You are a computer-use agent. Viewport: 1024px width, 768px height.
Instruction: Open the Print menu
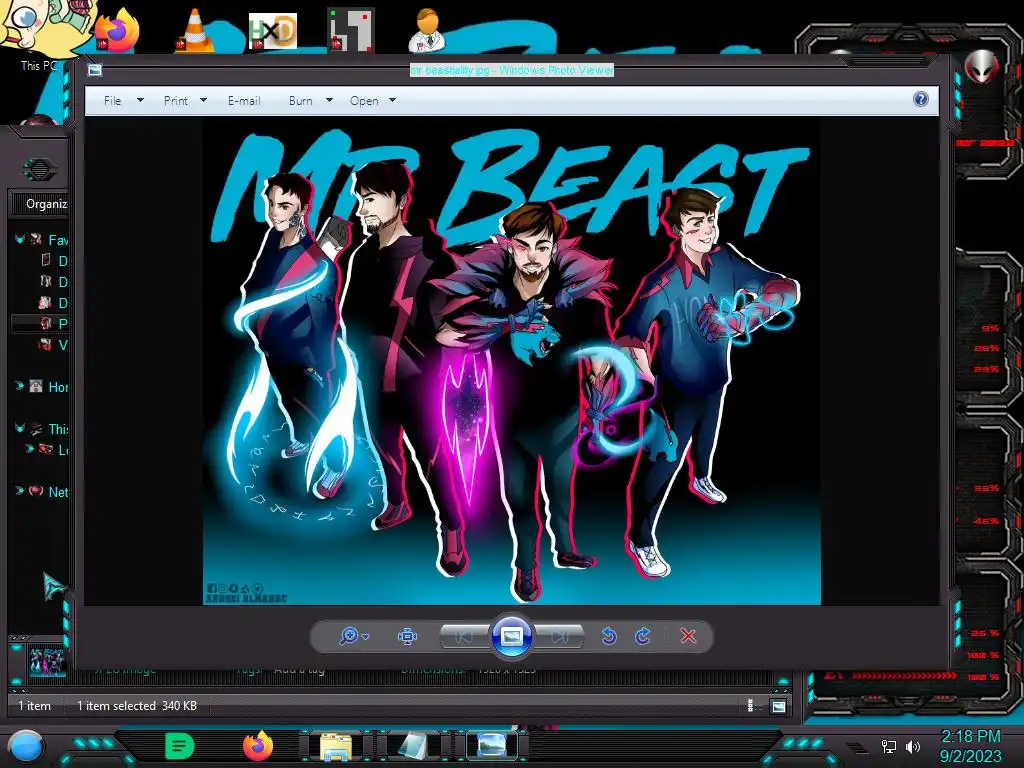pos(176,101)
